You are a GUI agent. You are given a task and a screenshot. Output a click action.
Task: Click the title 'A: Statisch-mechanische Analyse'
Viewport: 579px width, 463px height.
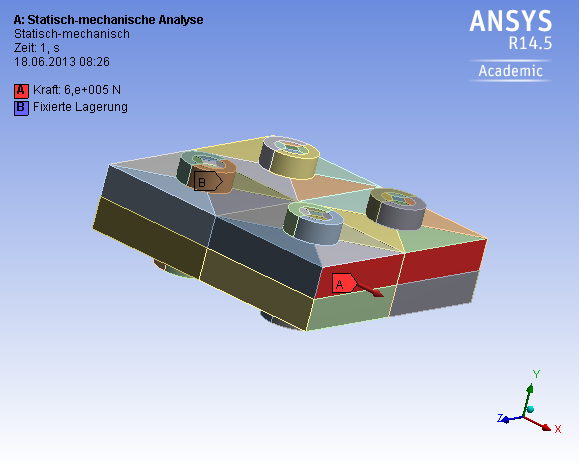point(108,20)
